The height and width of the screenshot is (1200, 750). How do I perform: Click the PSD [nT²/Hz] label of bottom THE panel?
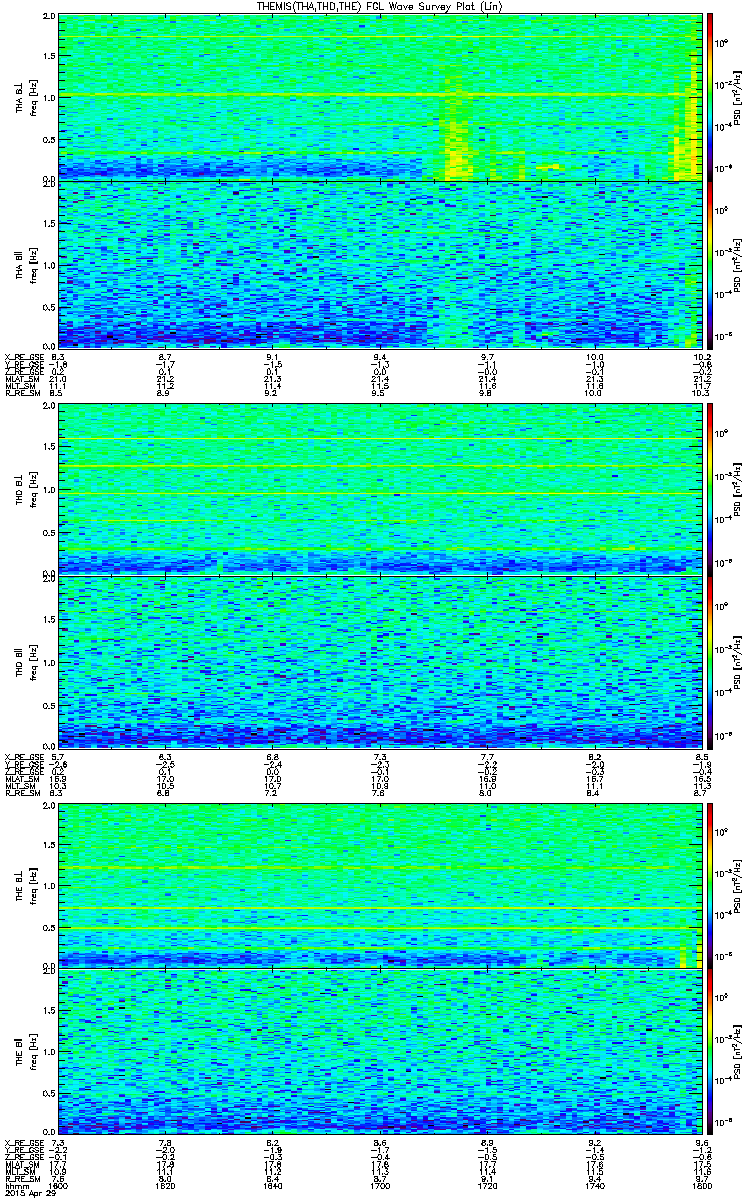pyautogui.click(x=739, y=1052)
